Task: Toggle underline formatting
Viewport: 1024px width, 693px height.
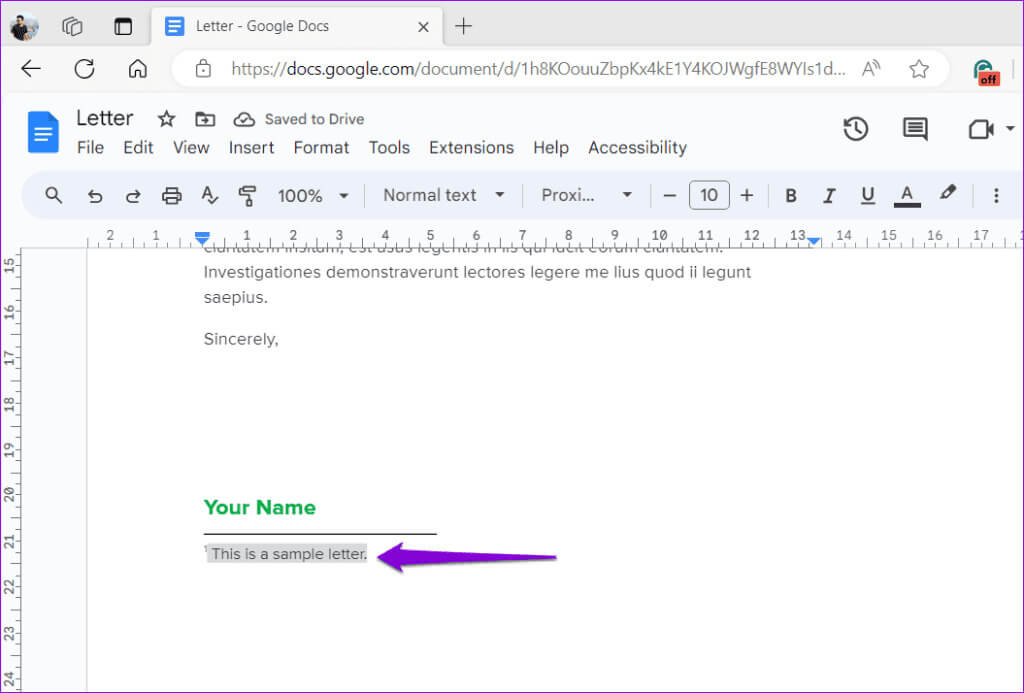Action: click(x=867, y=196)
